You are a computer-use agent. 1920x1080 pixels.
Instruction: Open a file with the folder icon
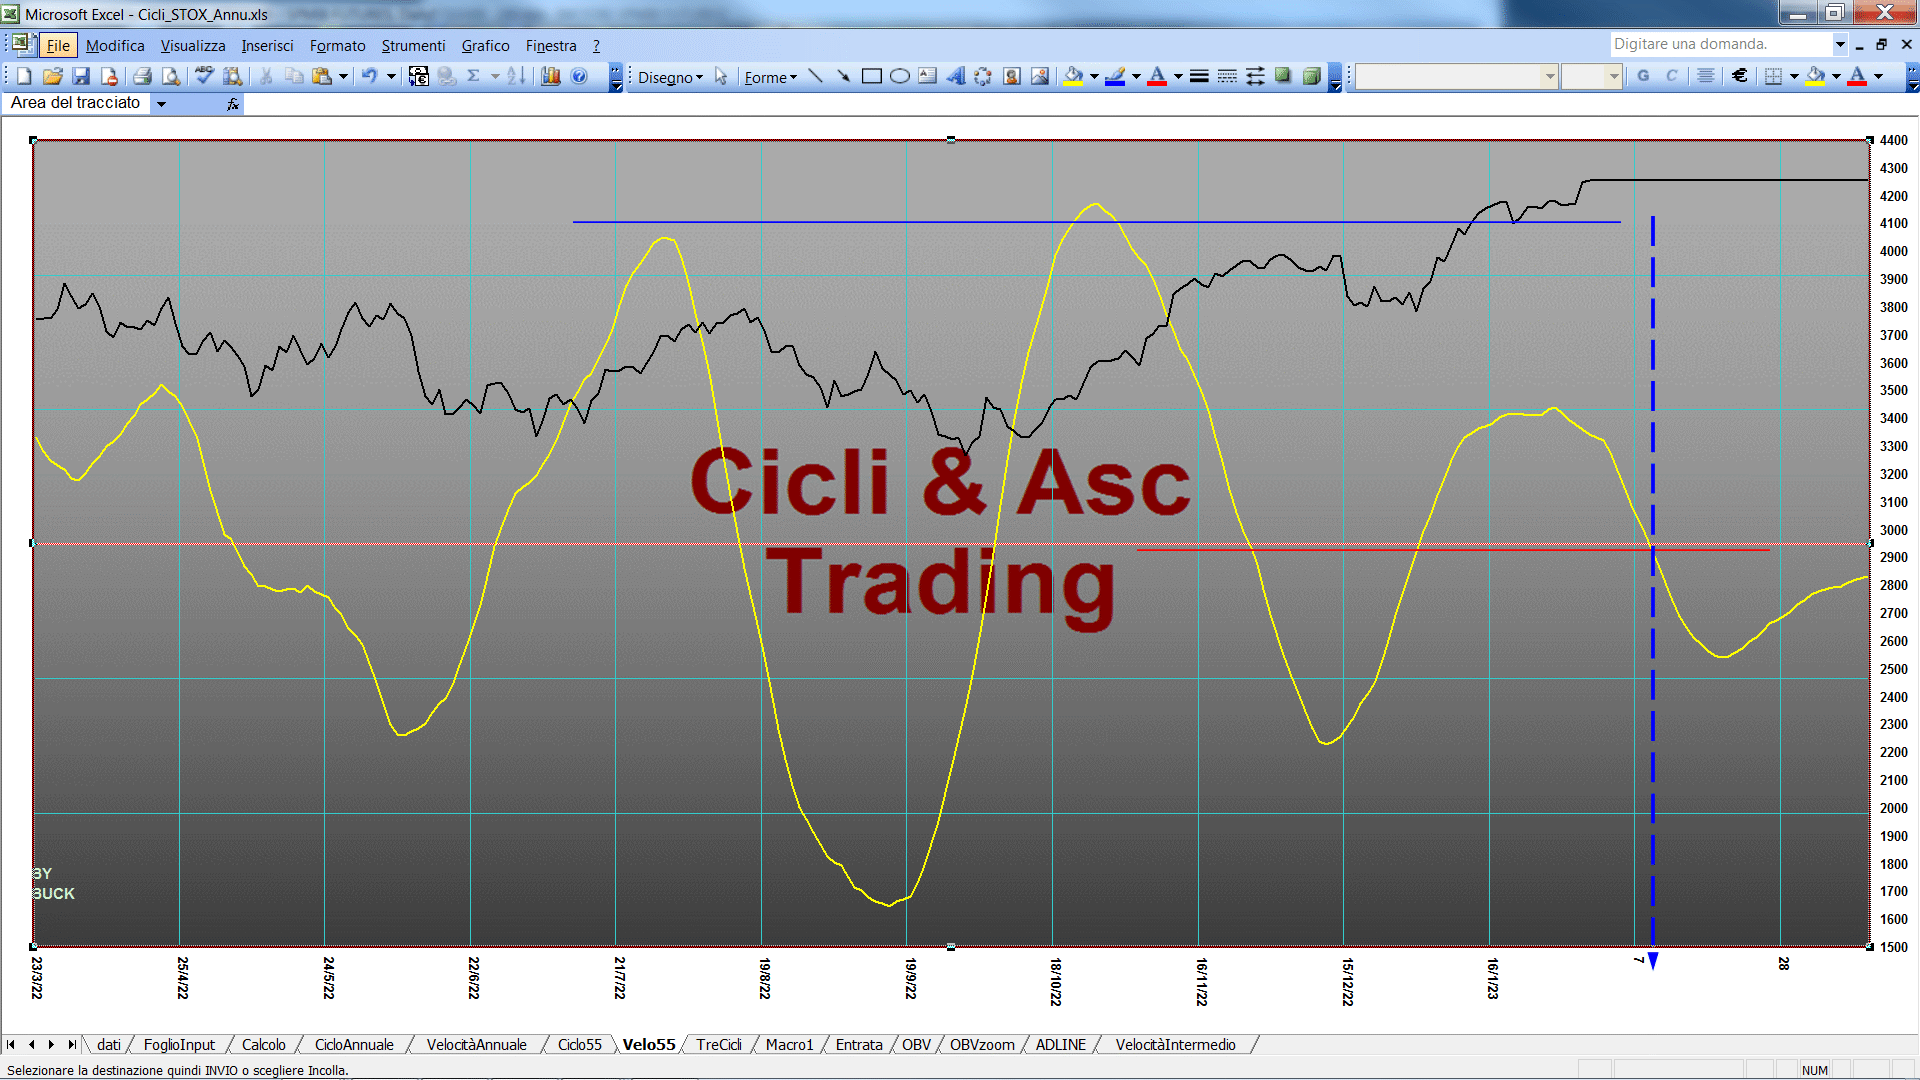coord(53,76)
